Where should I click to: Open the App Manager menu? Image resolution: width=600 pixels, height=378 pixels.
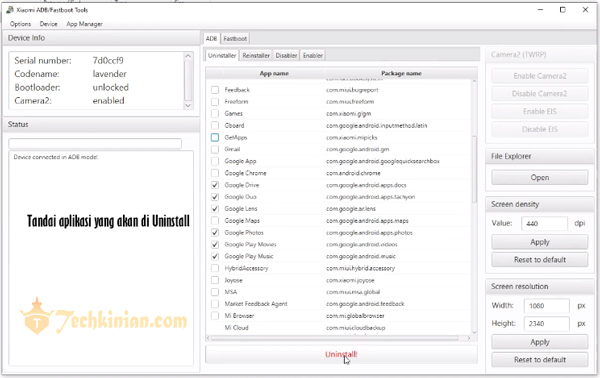[x=84, y=24]
